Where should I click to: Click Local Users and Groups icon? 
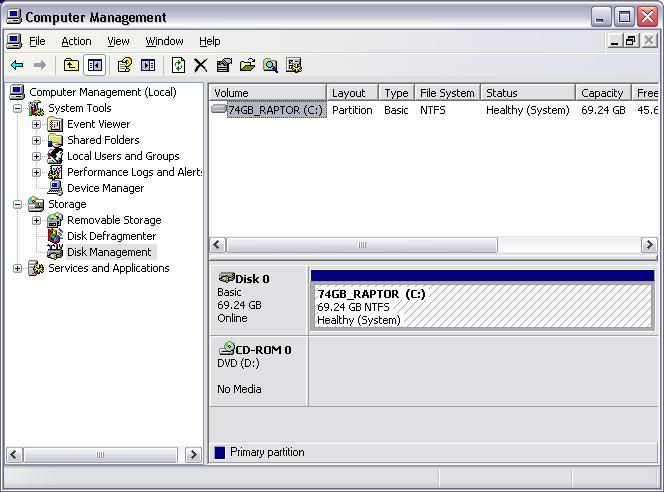(x=55, y=156)
